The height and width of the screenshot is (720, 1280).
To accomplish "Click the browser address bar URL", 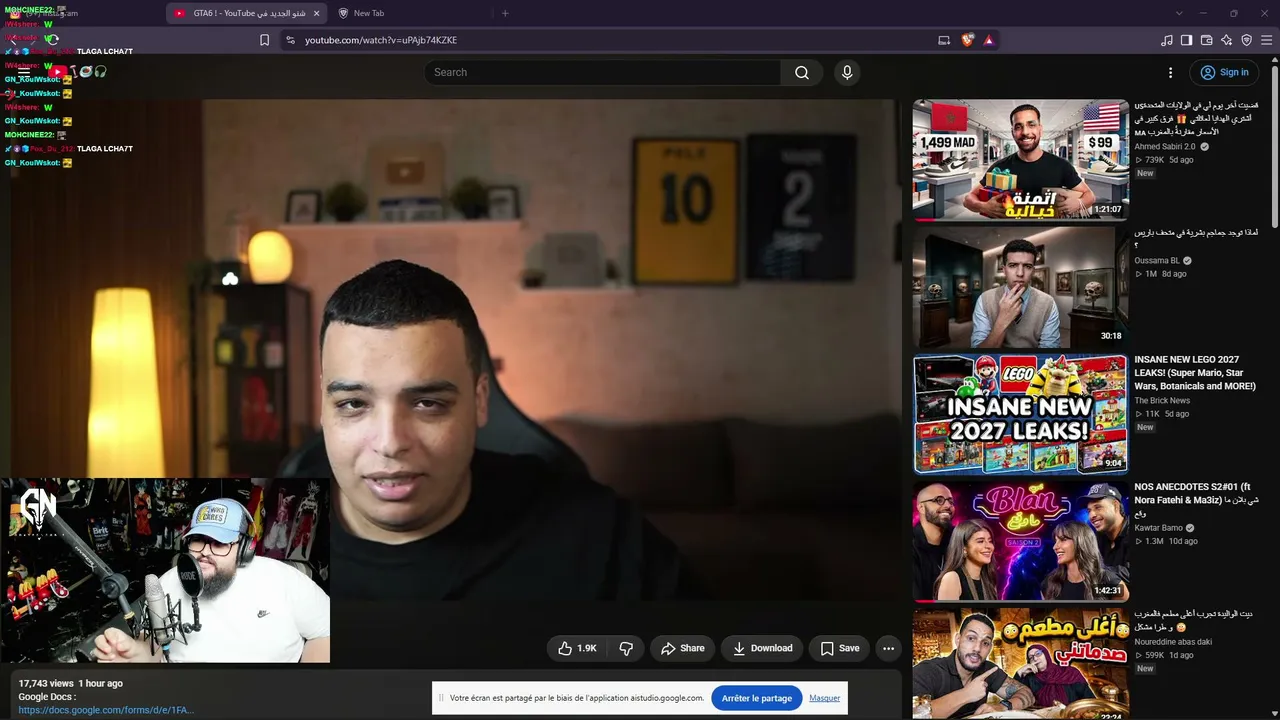I will (x=381, y=40).
